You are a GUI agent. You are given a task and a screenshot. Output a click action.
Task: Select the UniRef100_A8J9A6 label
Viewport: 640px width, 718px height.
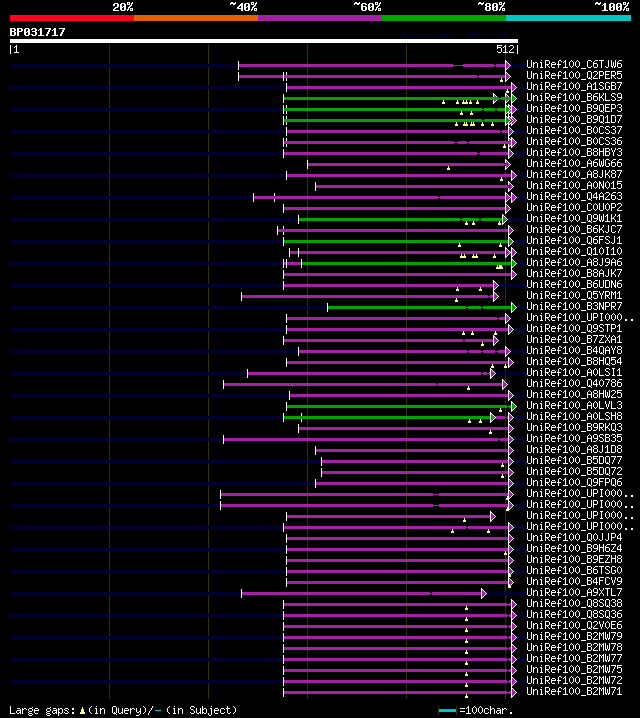point(574,262)
